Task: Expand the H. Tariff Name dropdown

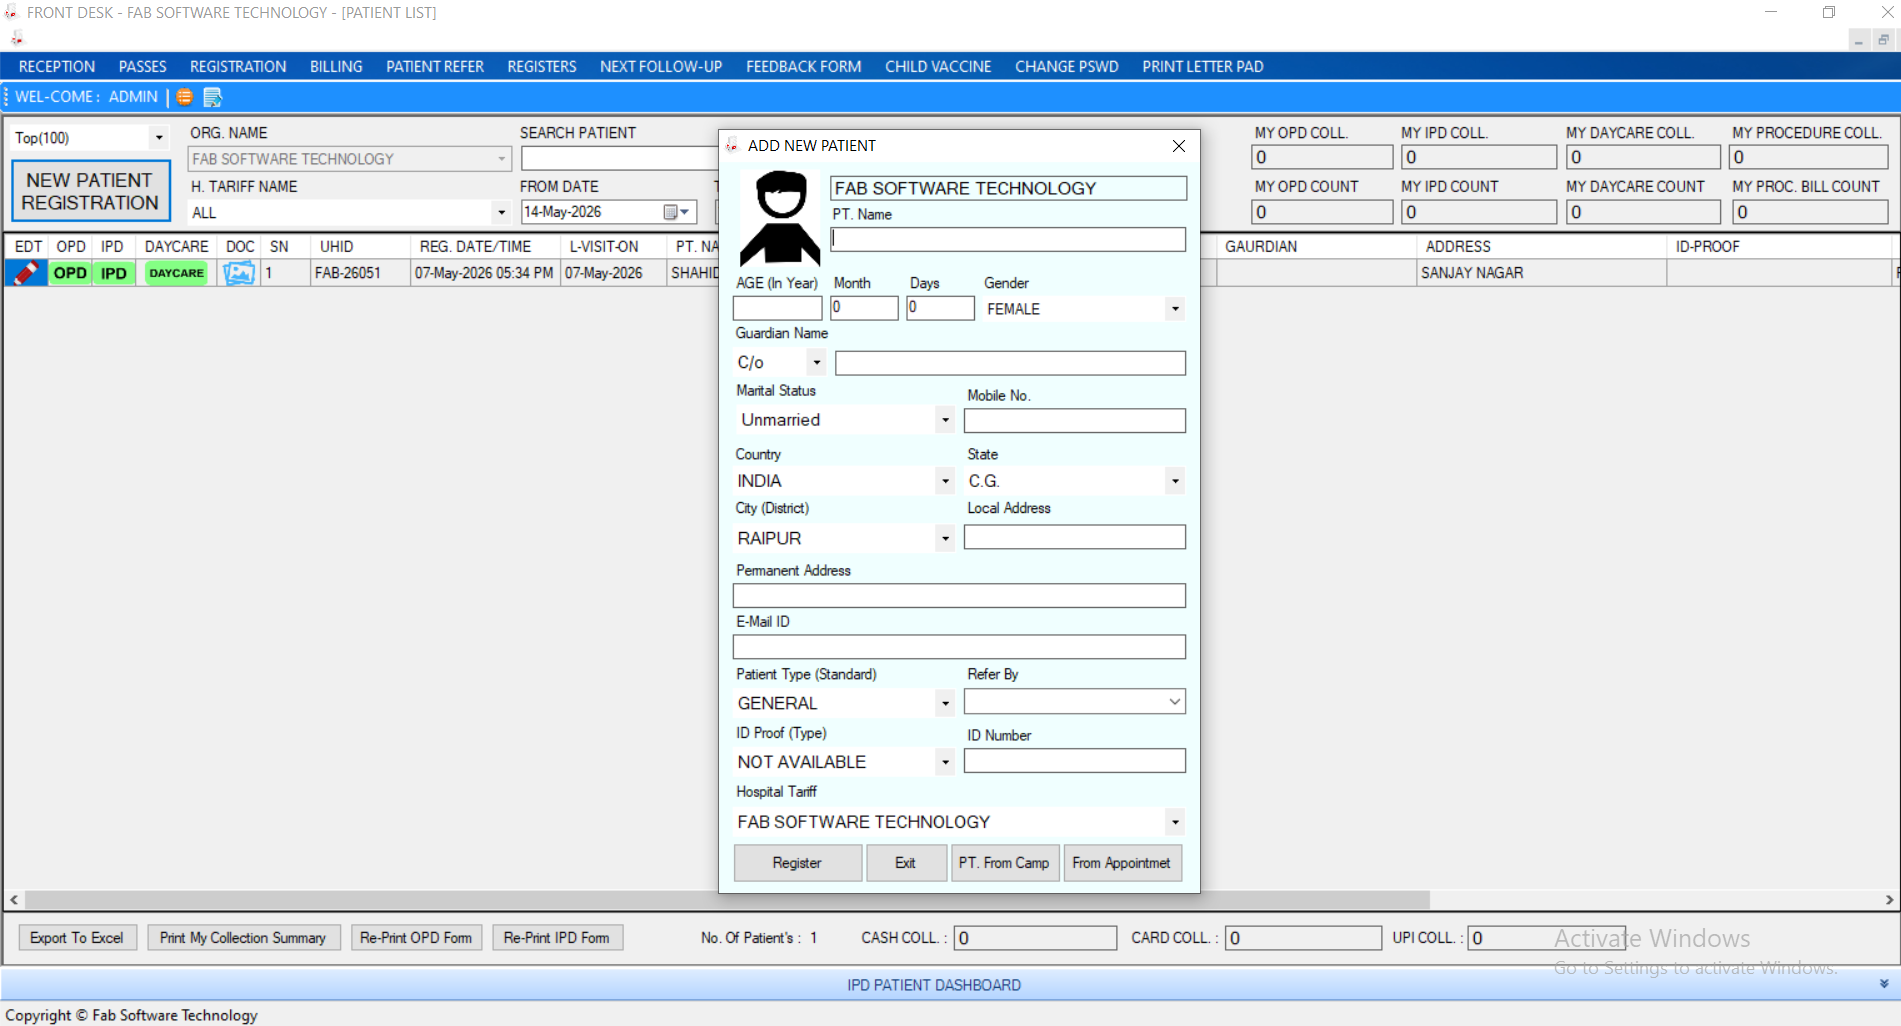Action: 501,213
